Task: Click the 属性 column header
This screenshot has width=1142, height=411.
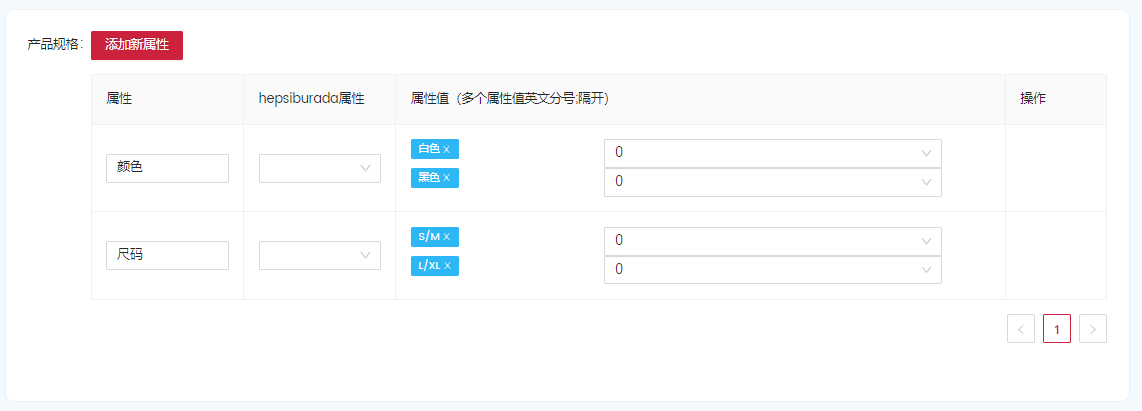Action: tap(119, 99)
